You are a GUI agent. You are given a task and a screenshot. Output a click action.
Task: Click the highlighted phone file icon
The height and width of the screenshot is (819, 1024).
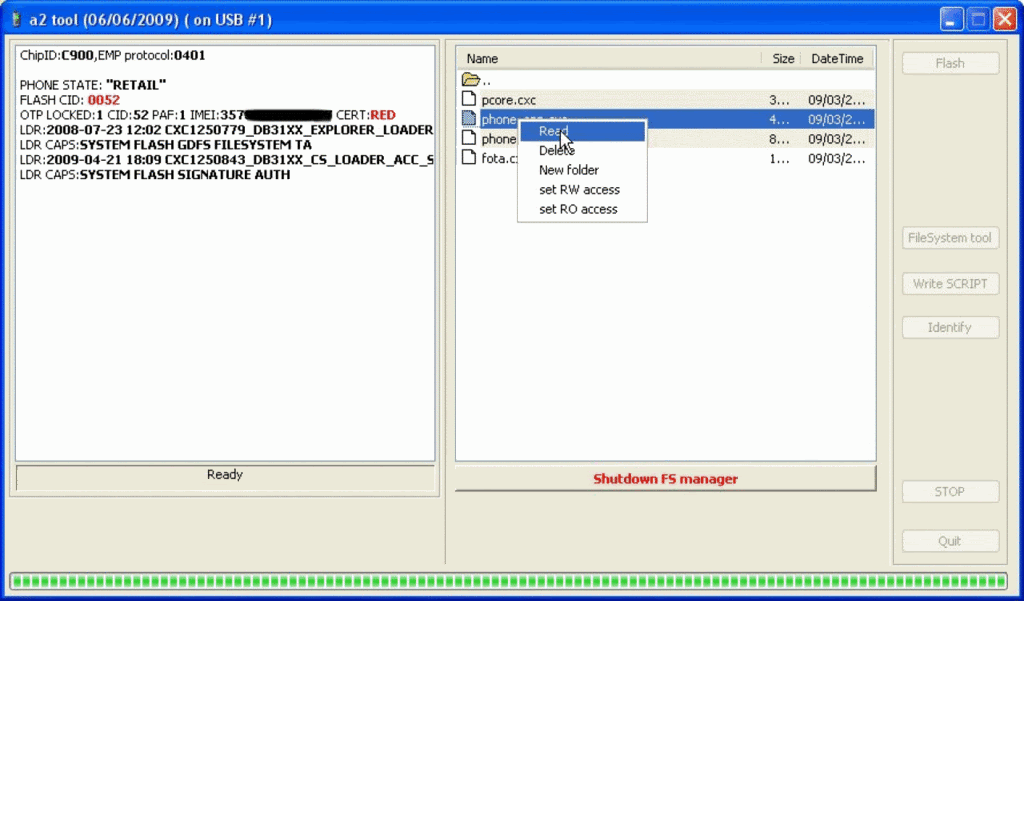pos(470,119)
